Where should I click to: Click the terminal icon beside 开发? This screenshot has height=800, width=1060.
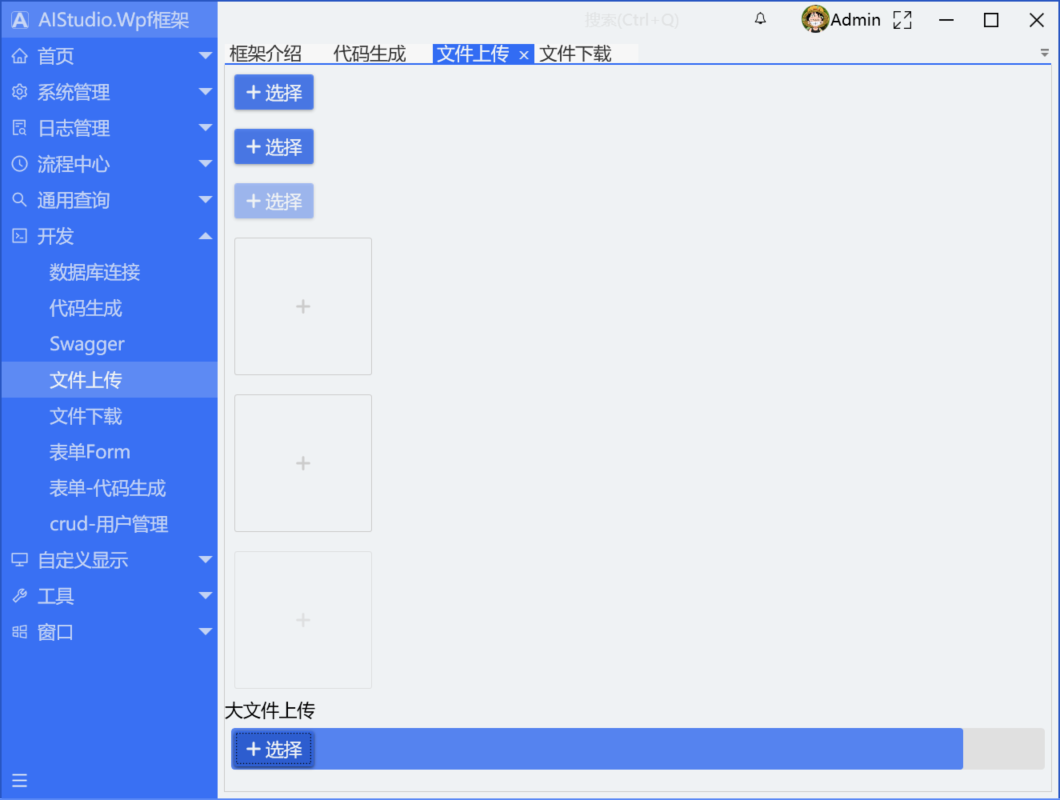pyautogui.click(x=20, y=236)
